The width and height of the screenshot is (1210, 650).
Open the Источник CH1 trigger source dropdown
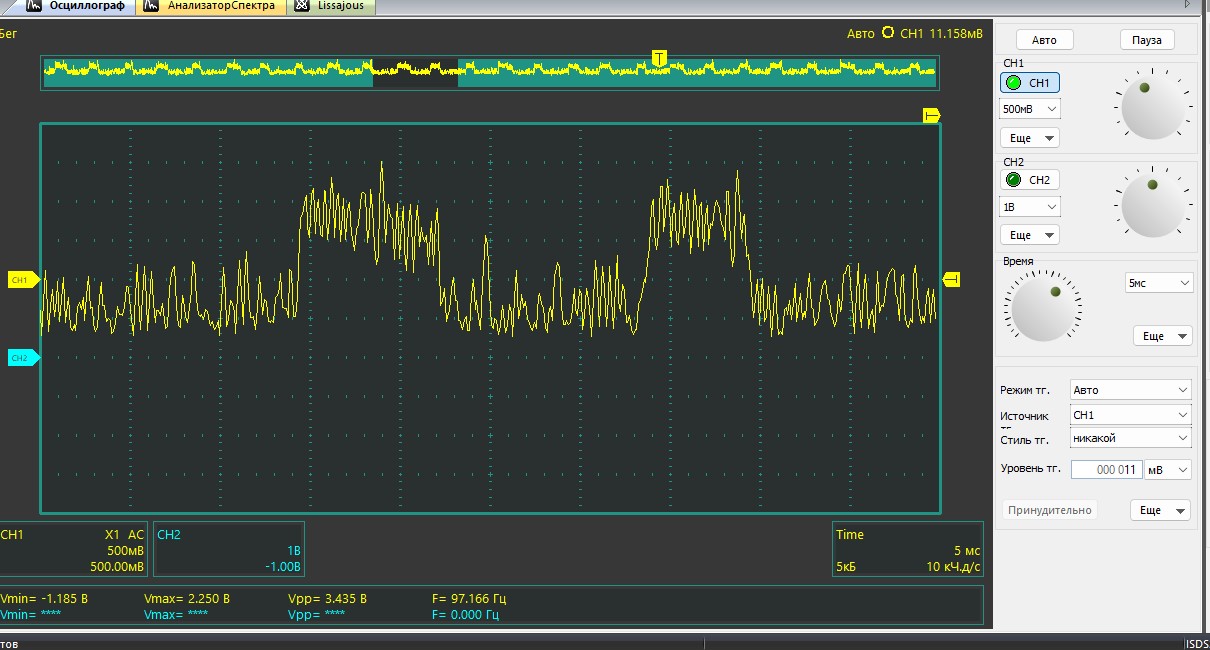click(x=1130, y=414)
